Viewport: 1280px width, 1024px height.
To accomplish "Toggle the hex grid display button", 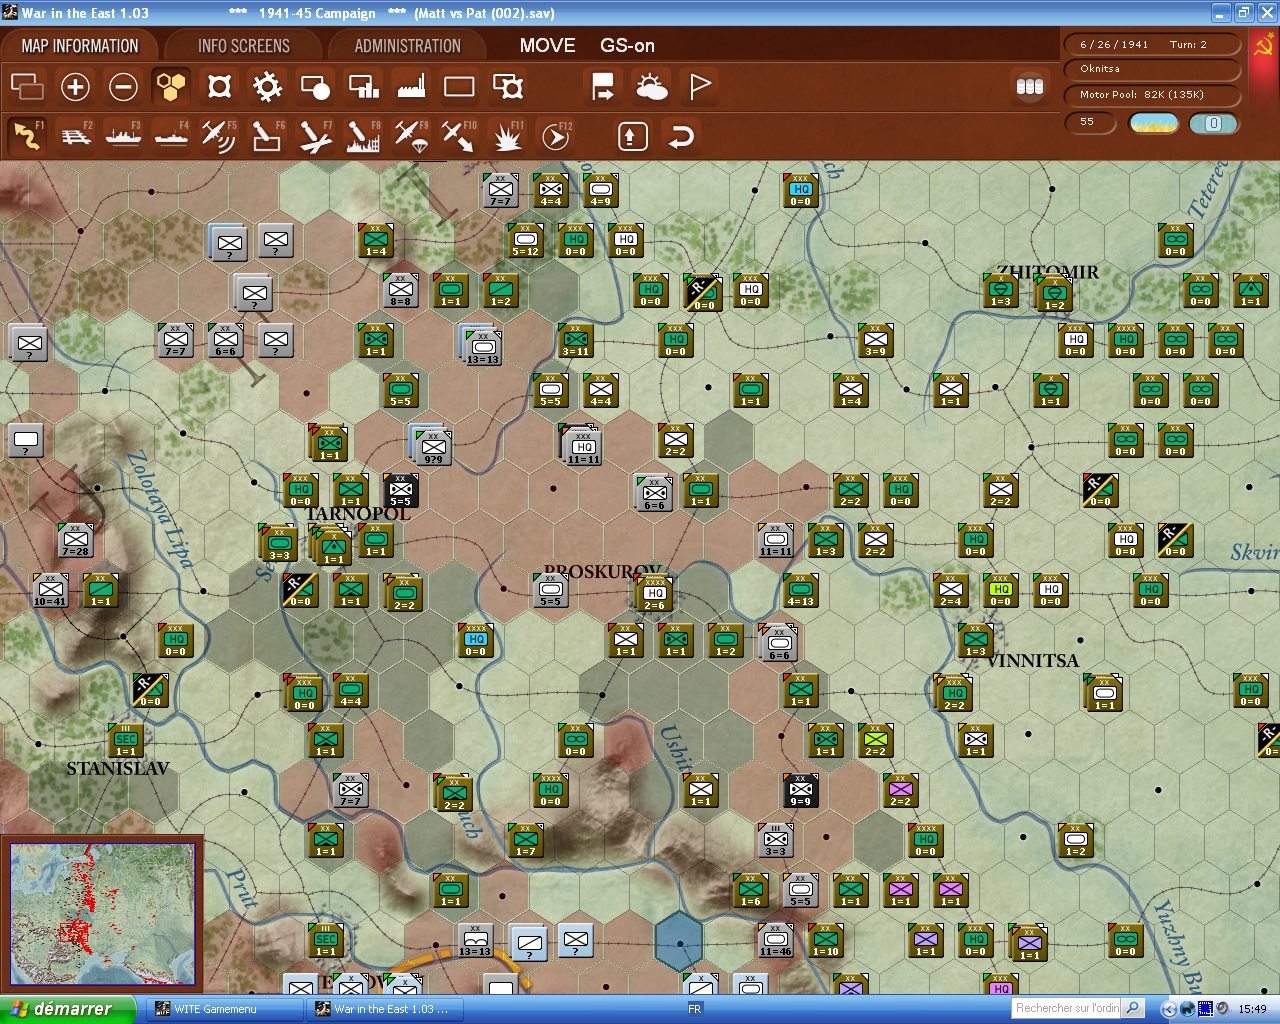I will coord(171,87).
